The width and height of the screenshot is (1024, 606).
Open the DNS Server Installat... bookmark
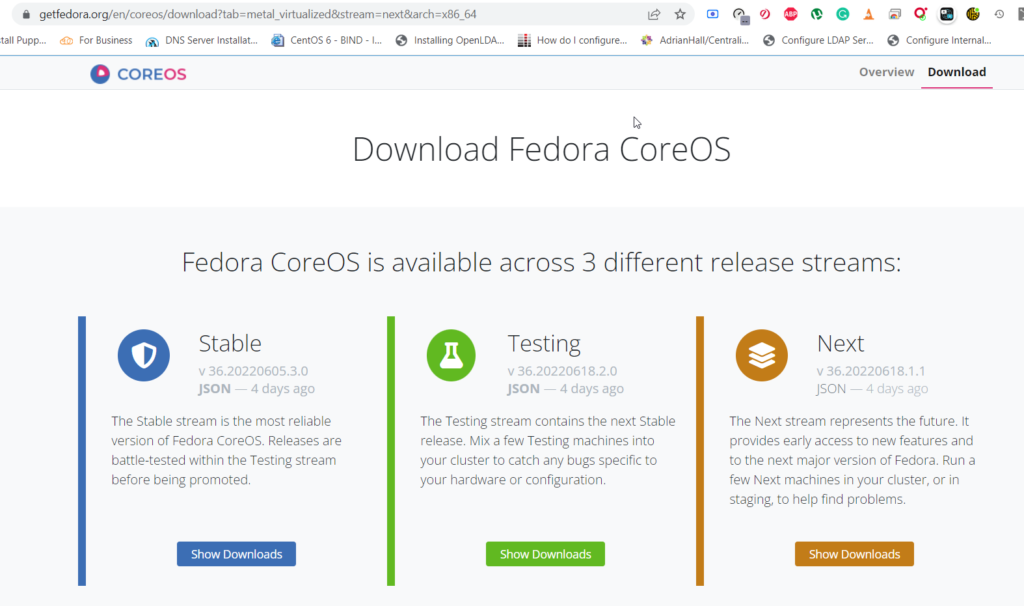pos(201,40)
